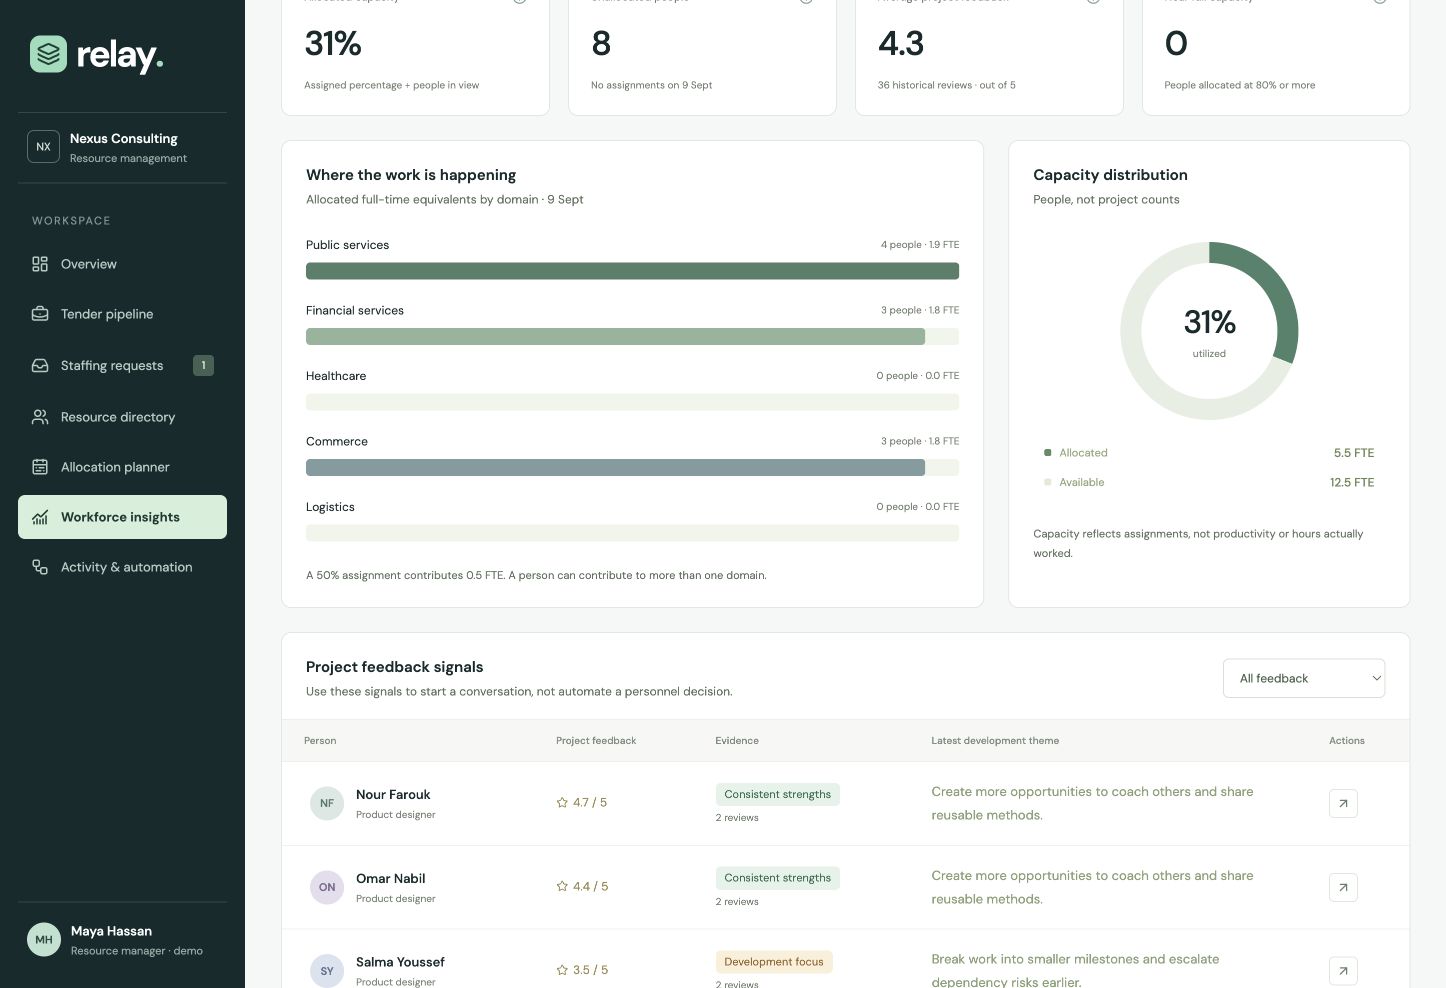Open Salma Youssef's row action arrow
1446x988 pixels.
pyautogui.click(x=1343, y=970)
